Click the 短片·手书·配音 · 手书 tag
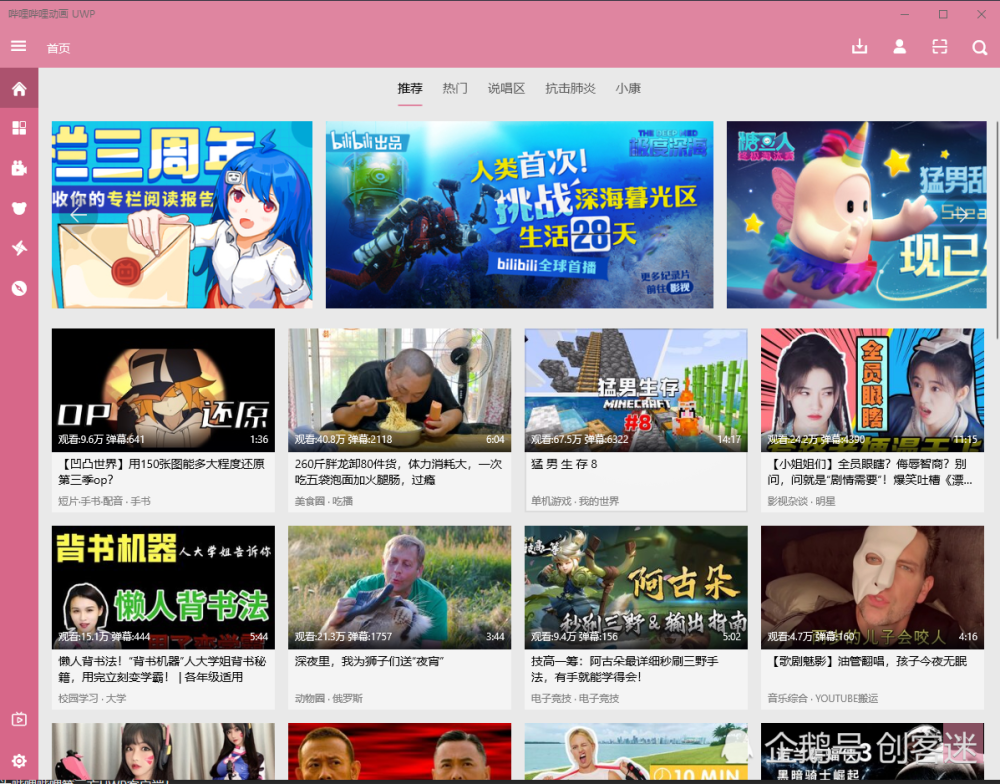 (x=105, y=501)
